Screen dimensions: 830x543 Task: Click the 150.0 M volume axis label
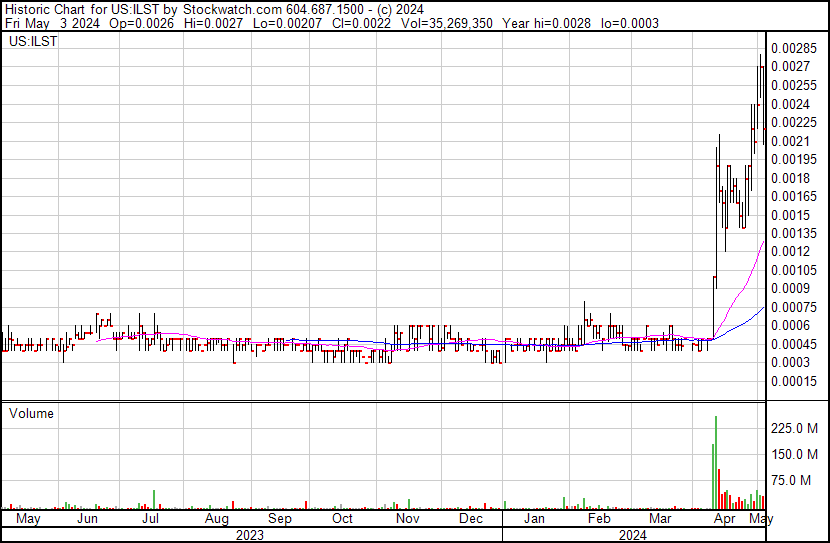tap(795, 455)
